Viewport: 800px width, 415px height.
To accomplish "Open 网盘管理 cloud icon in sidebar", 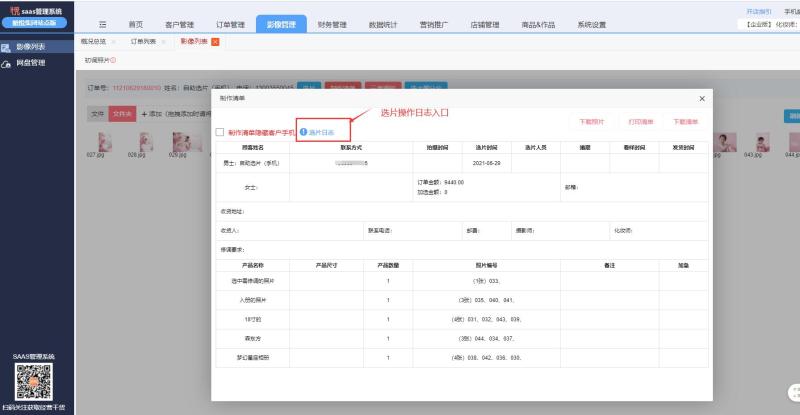I will 6,64.
